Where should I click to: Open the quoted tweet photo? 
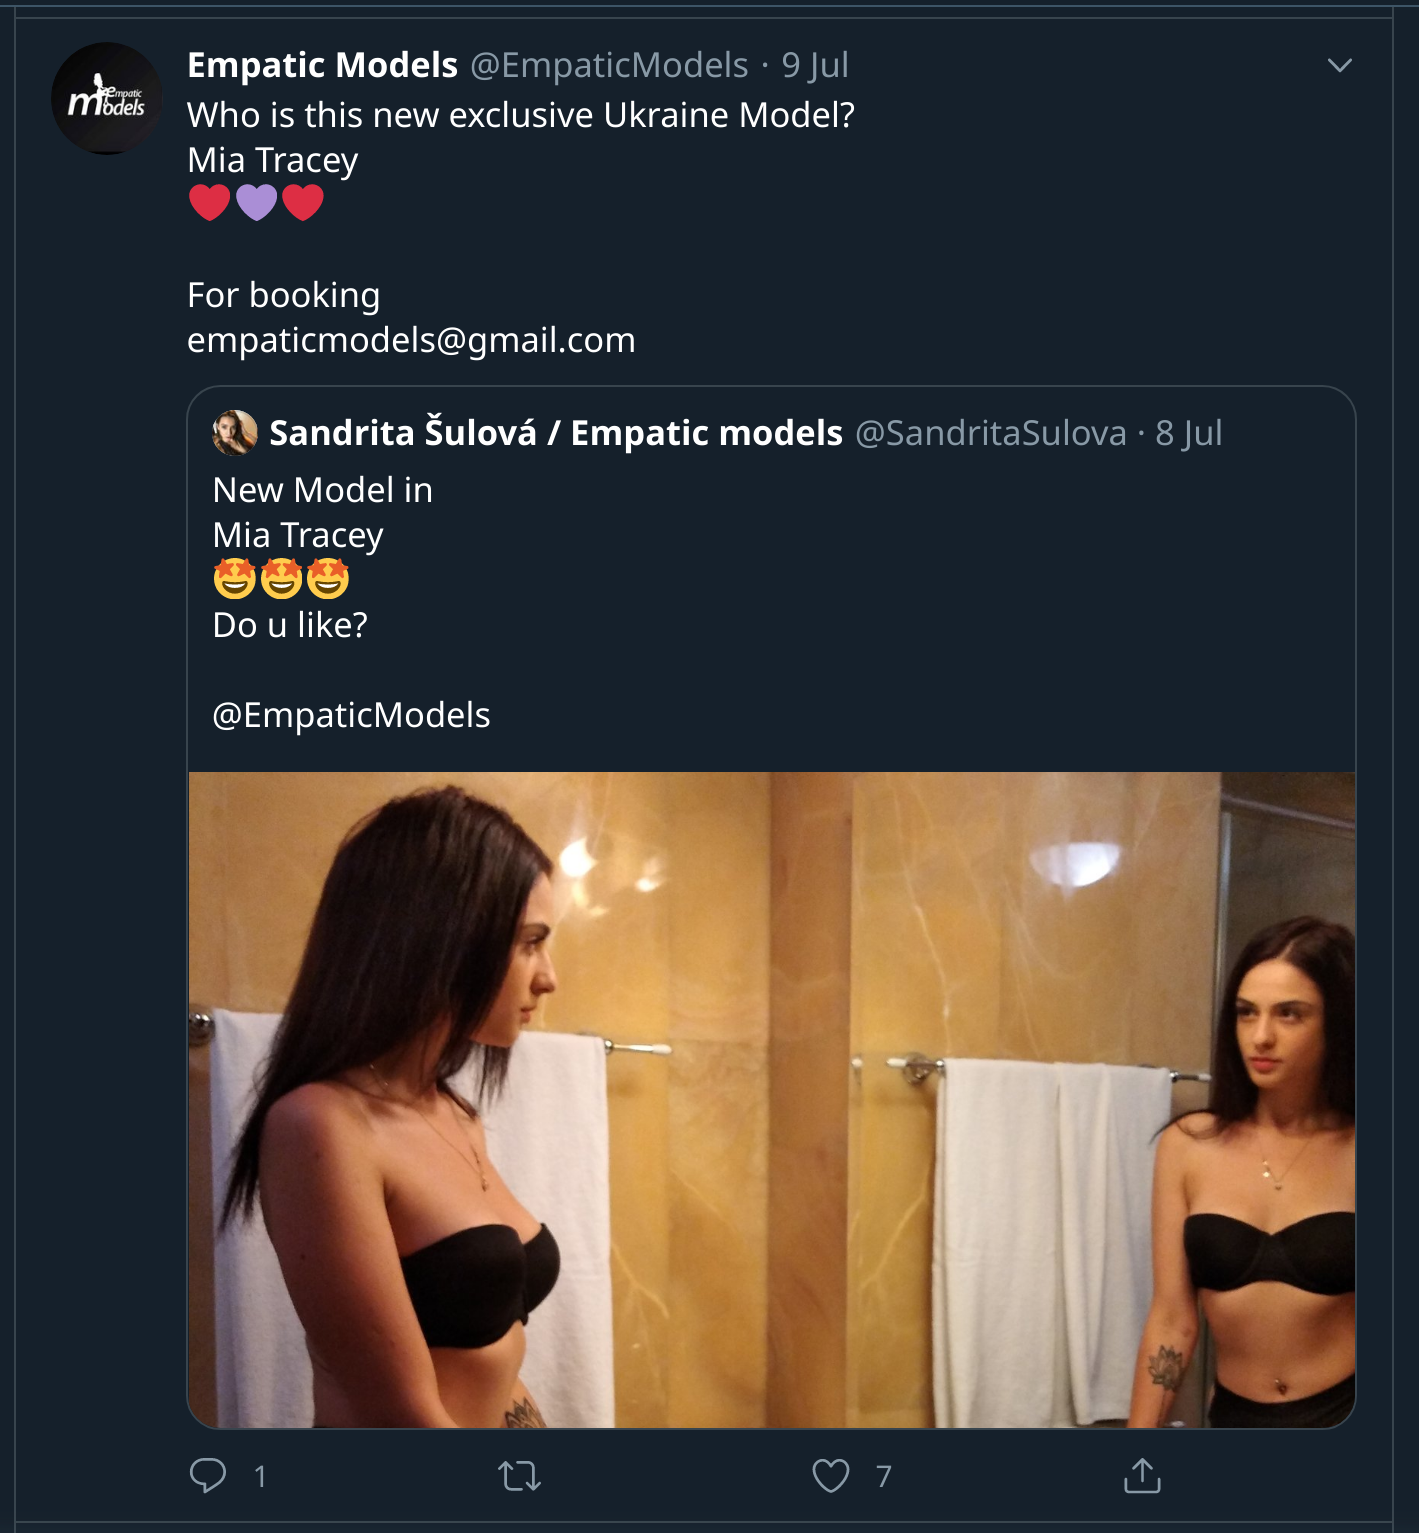[x=771, y=1099]
